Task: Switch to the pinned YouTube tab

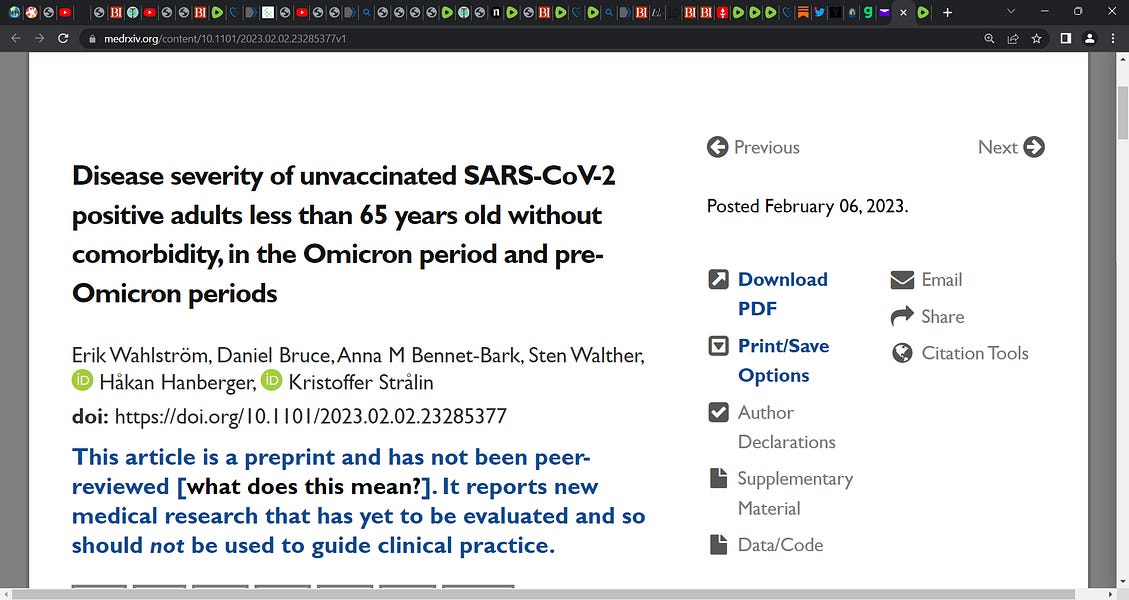Action: [65, 12]
